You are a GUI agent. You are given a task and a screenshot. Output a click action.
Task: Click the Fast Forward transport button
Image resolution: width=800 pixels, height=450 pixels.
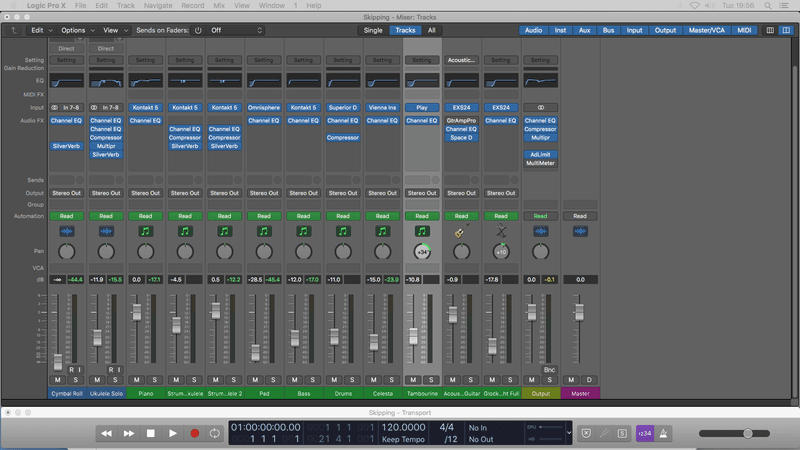click(129, 433)
